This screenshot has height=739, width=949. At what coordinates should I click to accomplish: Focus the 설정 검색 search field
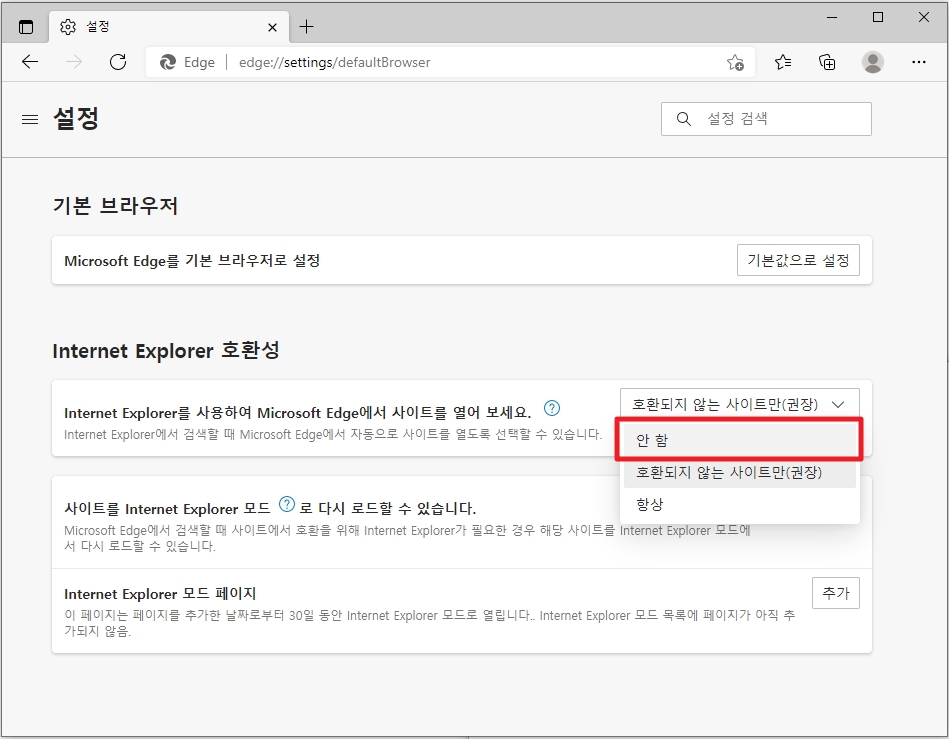766,119
